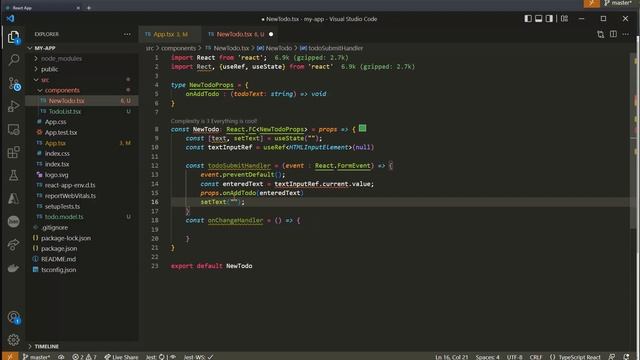
Task: Toggle secondary side bar visibility
Action: click(x=549, y=19)
